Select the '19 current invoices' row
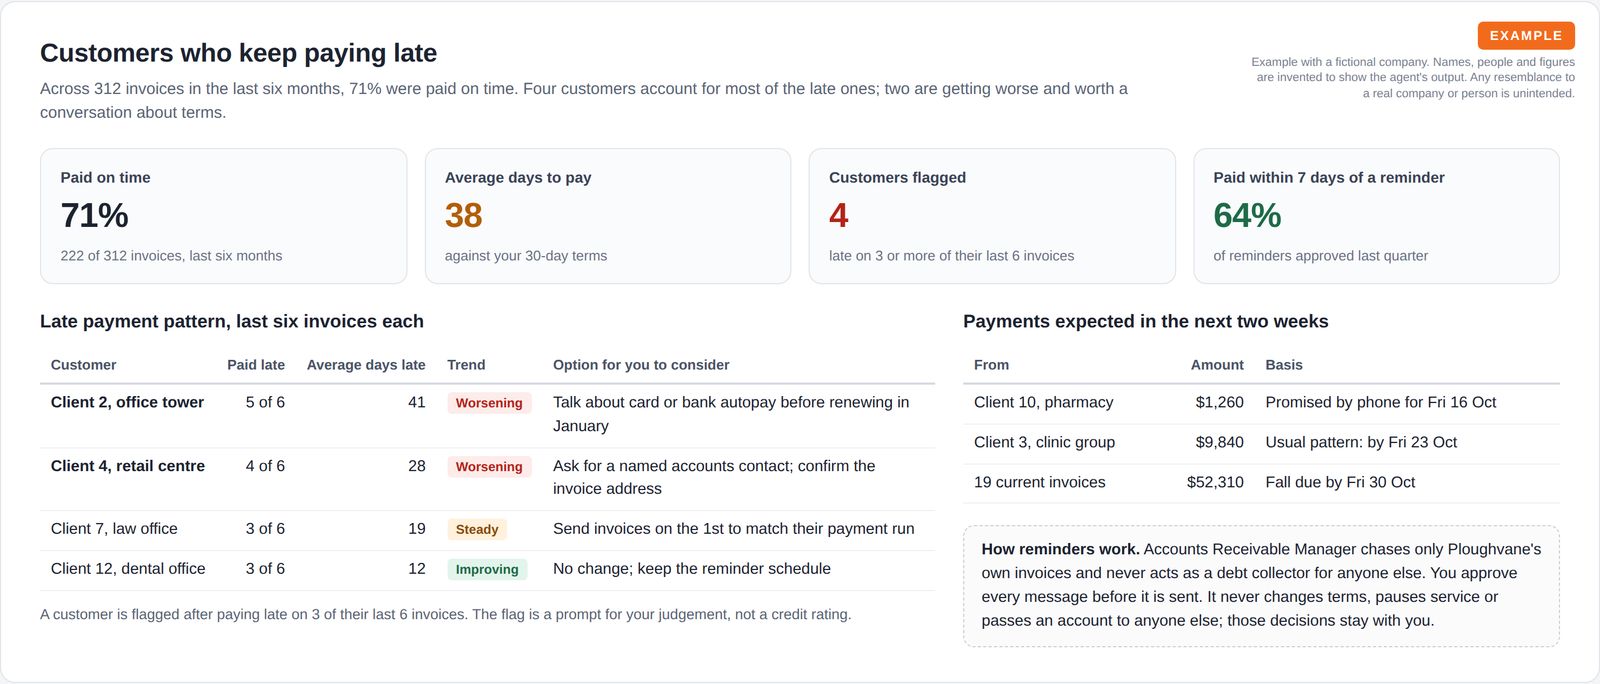The height and width of the screenshot is (684, 1600). click(1261, 483)
